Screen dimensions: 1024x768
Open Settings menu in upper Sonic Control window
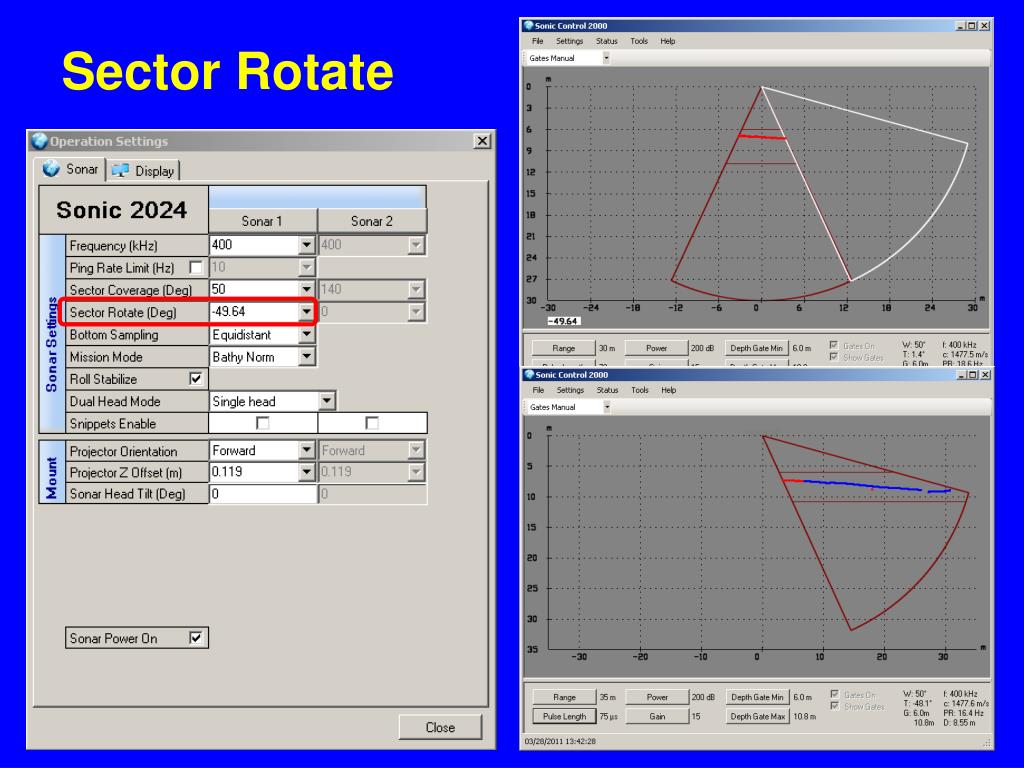tap(569, 41)
